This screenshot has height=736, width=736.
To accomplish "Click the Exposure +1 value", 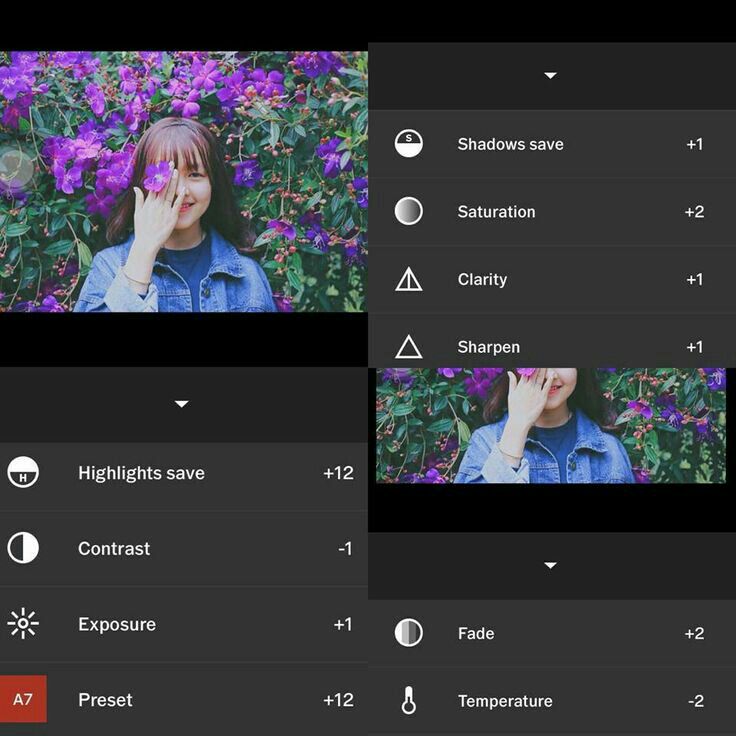I will tap(343, 624).
